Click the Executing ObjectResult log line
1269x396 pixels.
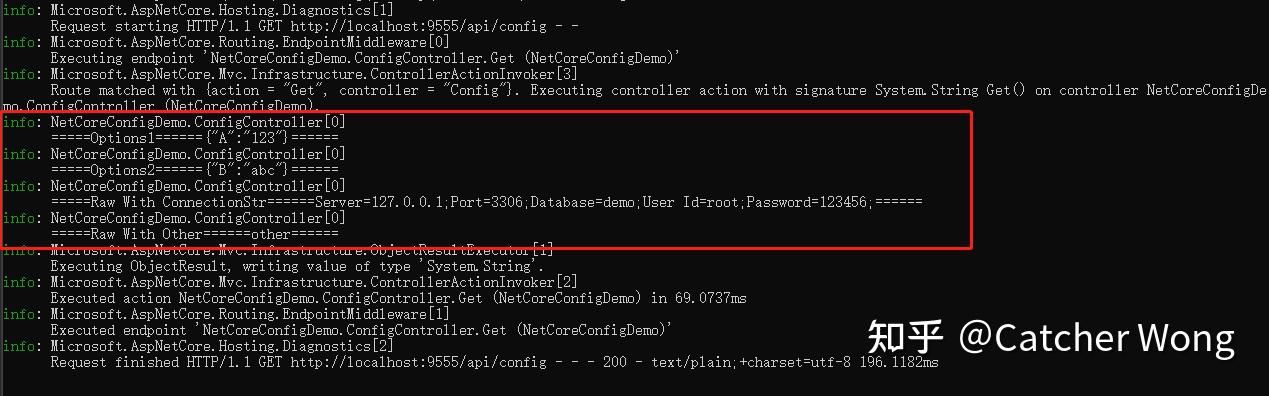pyautogui.click(x=297, y=266)
